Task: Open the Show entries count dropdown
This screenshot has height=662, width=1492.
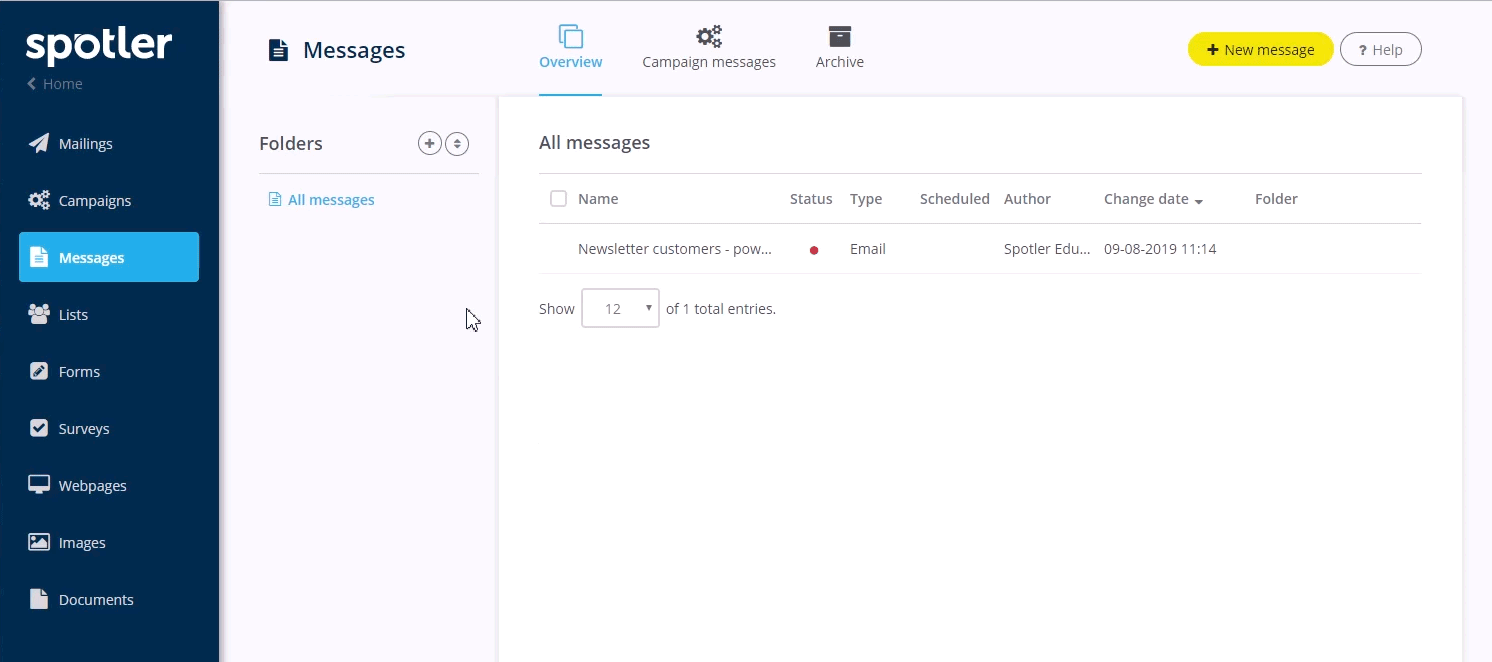Action: 620,309
